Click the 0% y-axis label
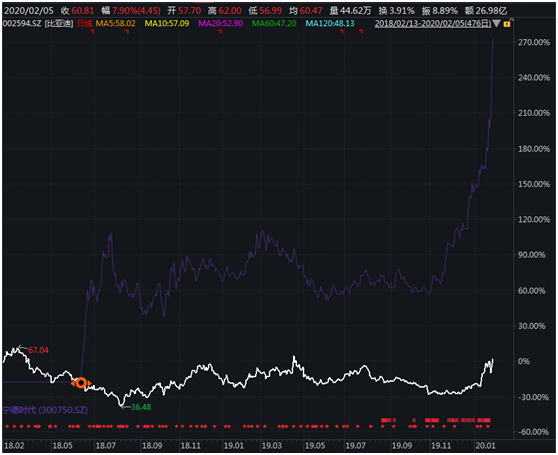The image size is (558, 455). 524,361
